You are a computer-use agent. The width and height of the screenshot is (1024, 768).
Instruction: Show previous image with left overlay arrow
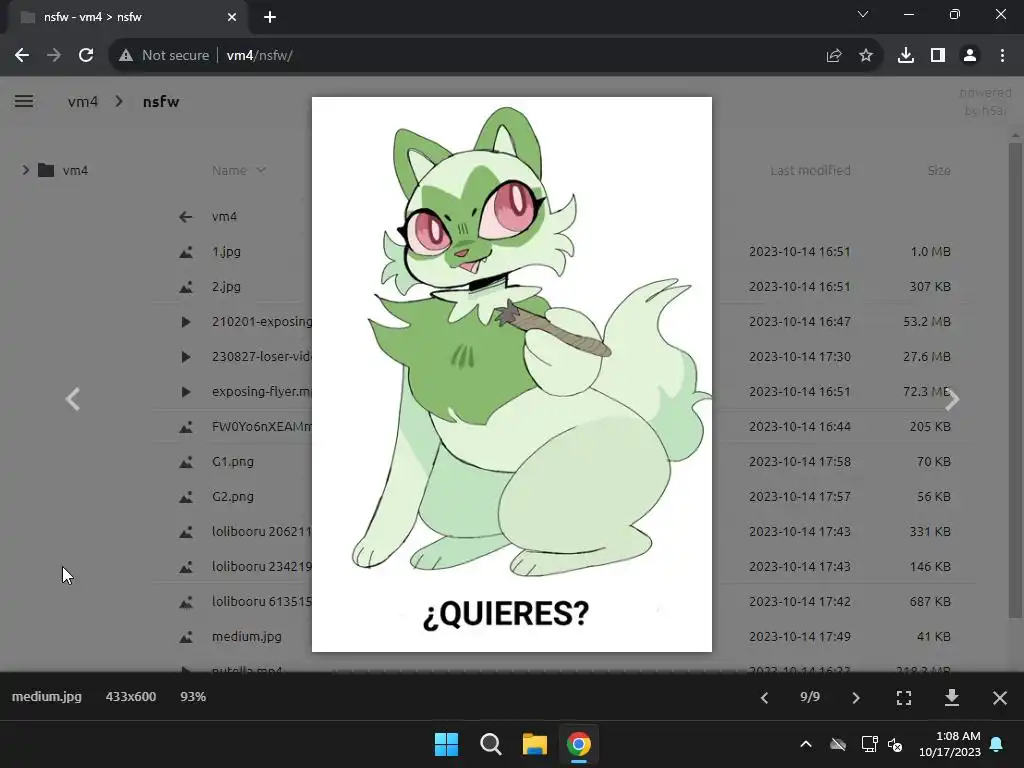(x=72, y=399)
